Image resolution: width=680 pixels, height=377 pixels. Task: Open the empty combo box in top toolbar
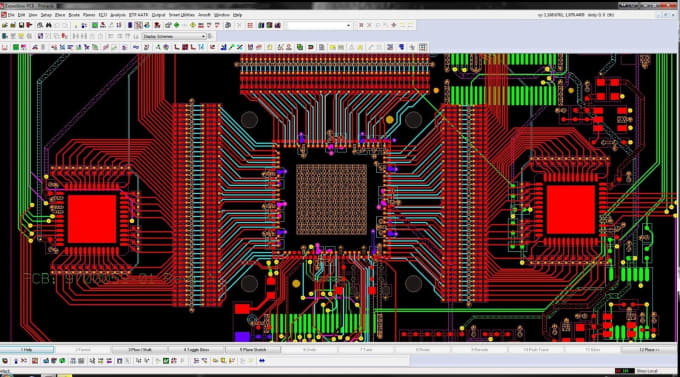[x=319, y=26]
